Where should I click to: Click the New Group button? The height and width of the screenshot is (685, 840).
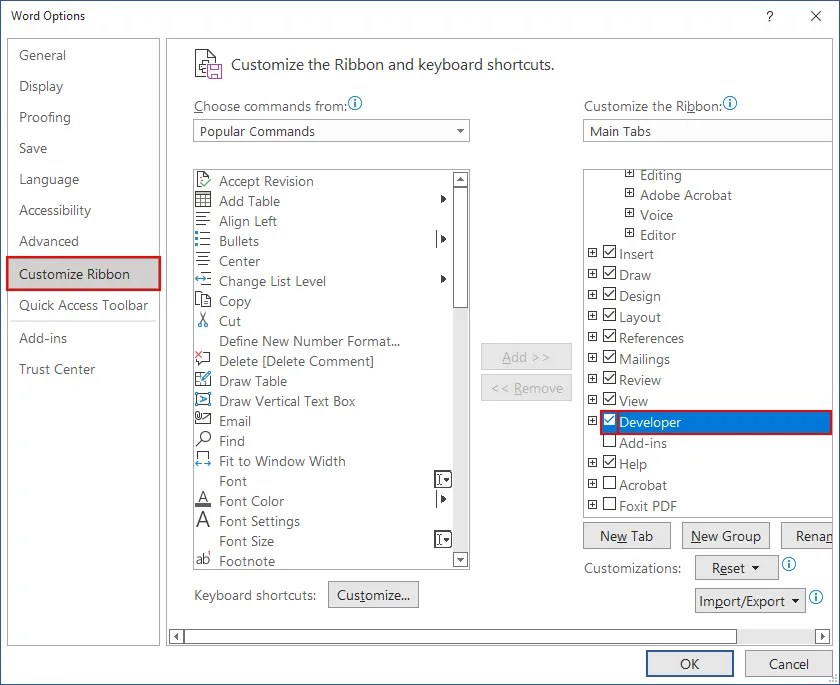point(725,535)
